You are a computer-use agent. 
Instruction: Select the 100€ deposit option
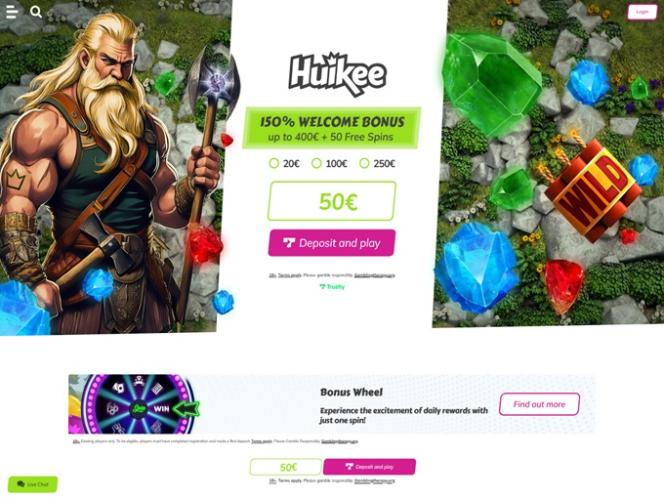pyautogui.click(x=329, y=164)
